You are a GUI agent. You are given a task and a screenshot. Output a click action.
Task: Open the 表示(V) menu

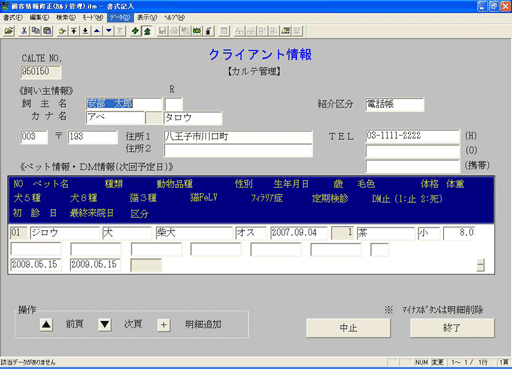pos(147,17)
